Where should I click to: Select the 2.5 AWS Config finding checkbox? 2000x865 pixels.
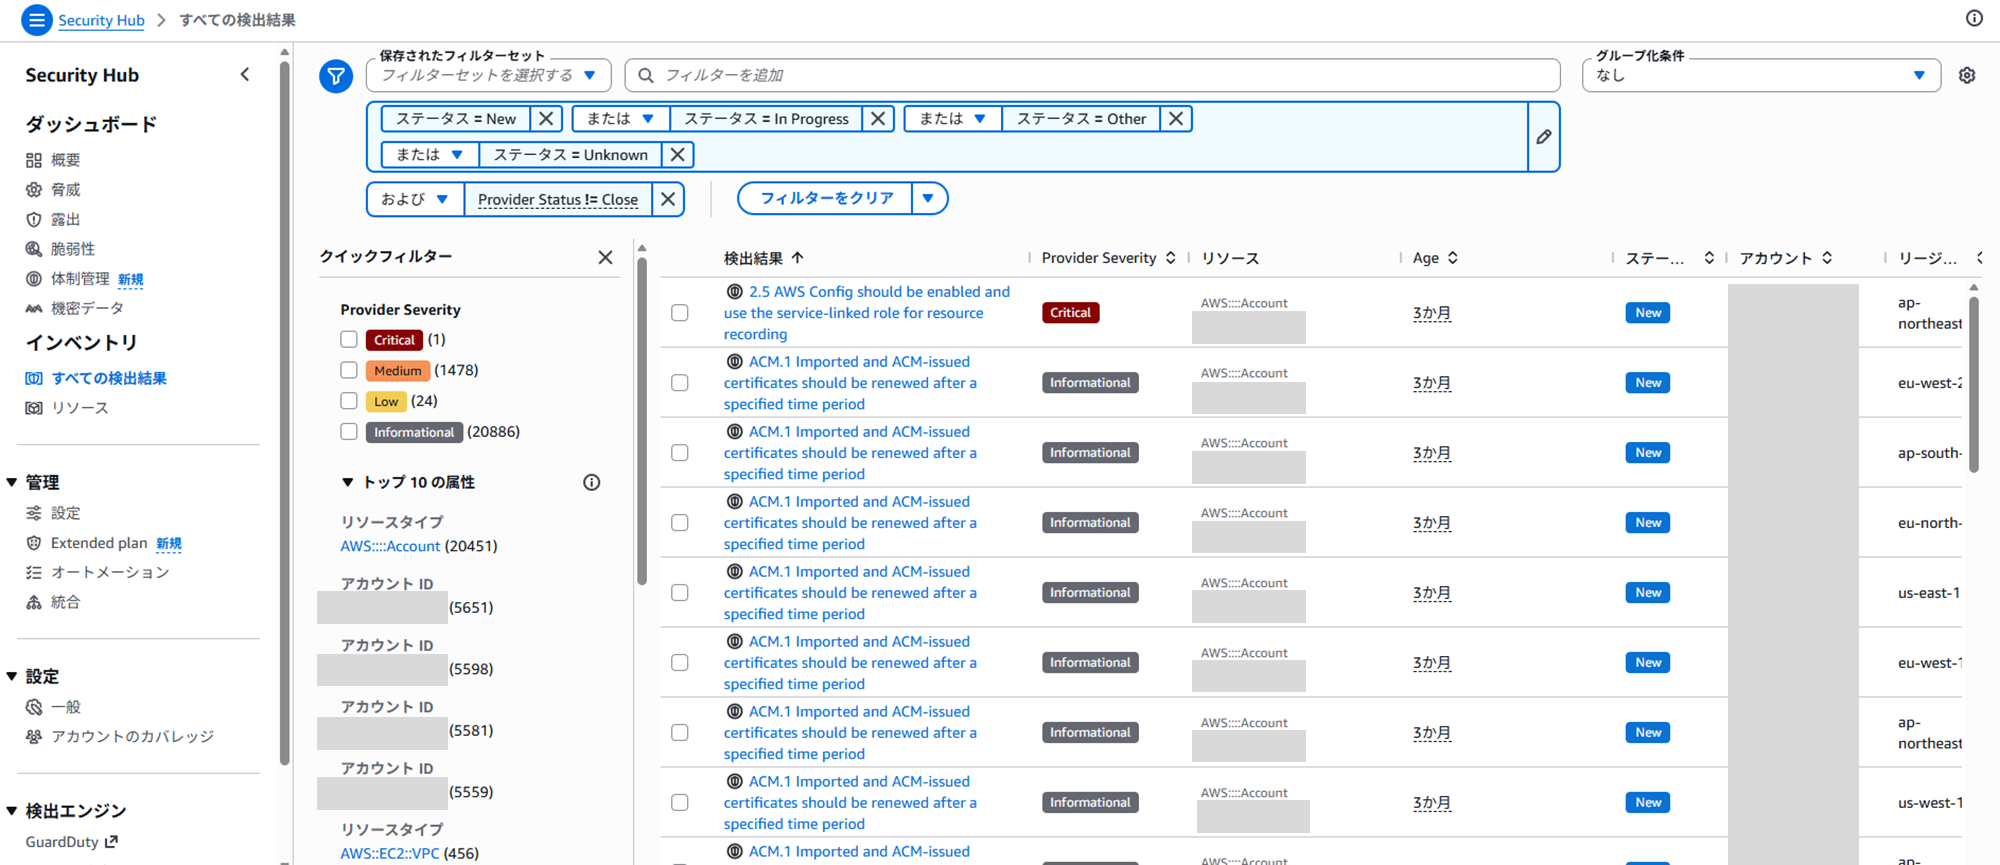click(x=680, y=313)
